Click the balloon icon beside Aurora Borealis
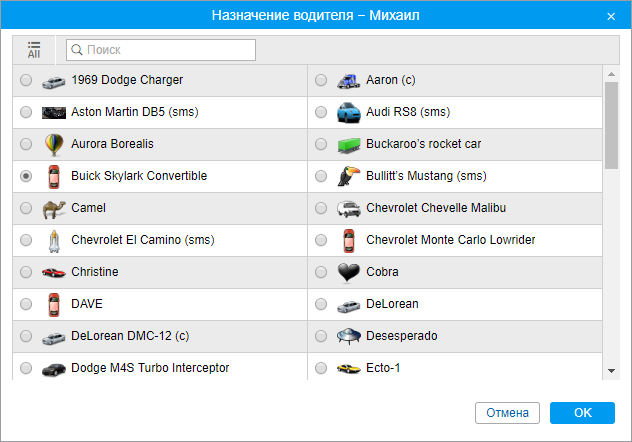This screenshot has height=442, width=632. click(54, 144)
